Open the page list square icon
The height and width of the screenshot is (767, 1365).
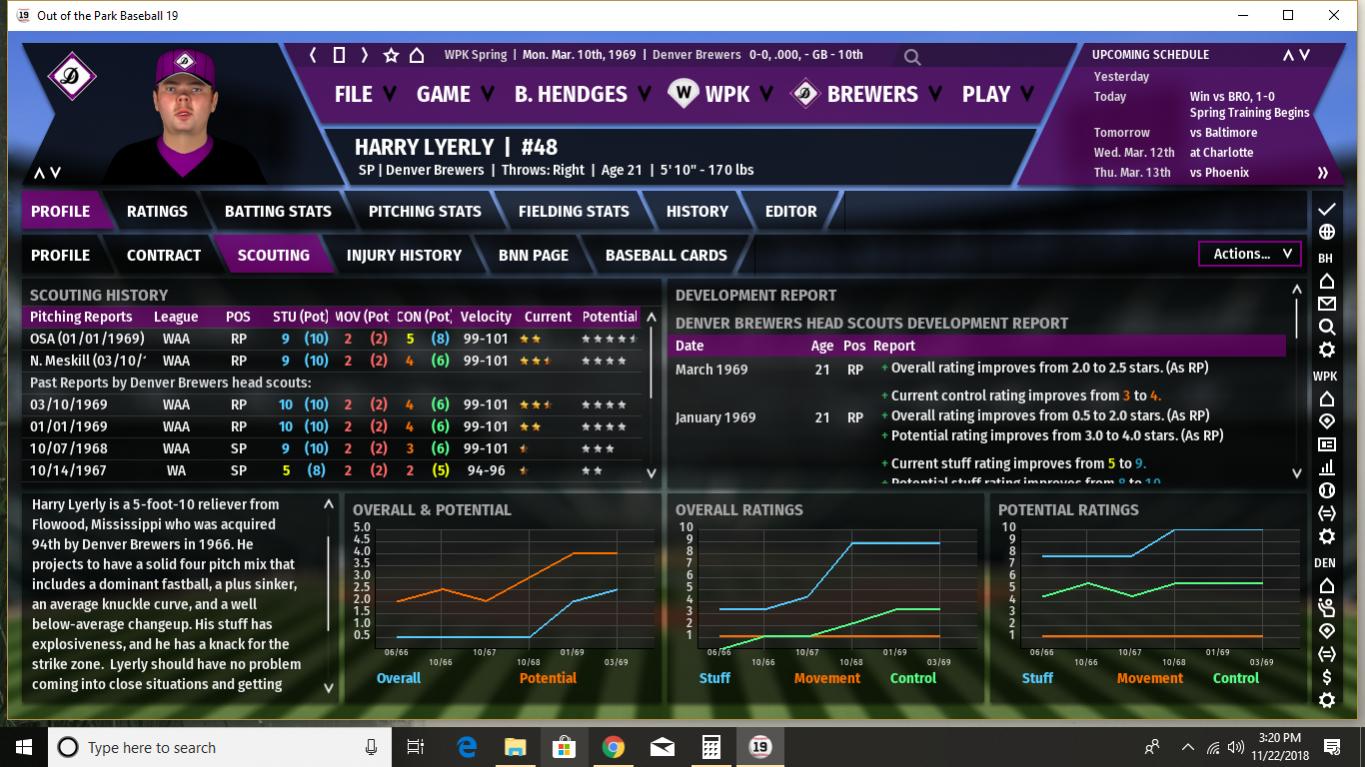[339, 55]
